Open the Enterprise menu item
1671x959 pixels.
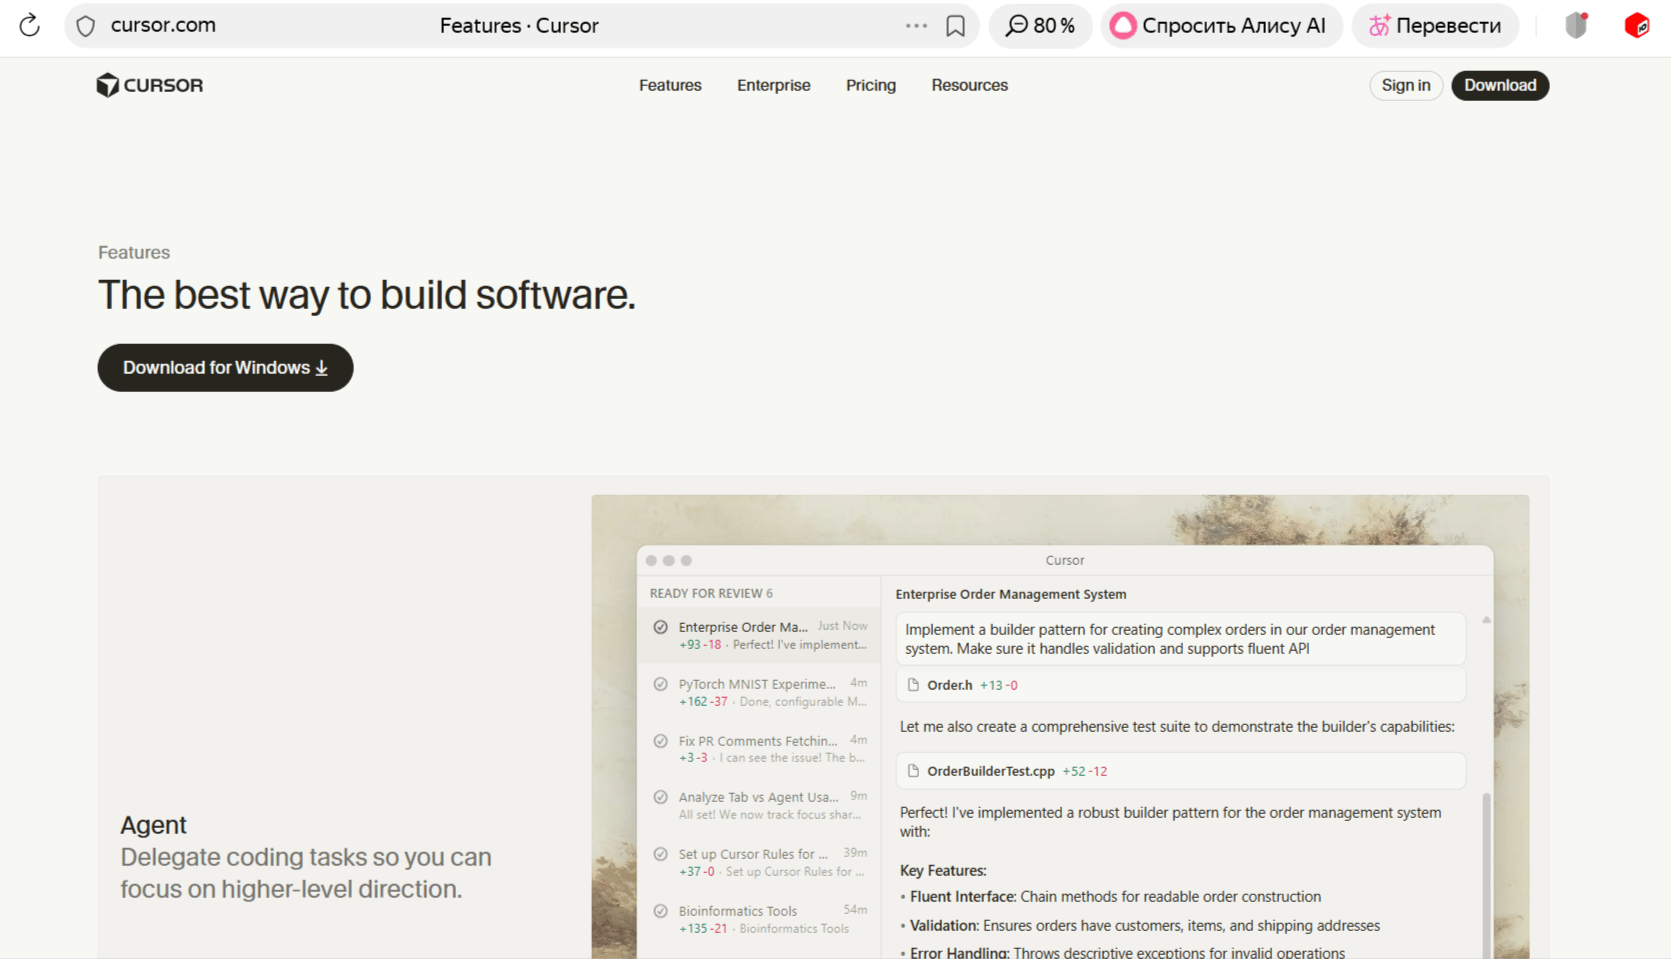[x=773, y=85]
